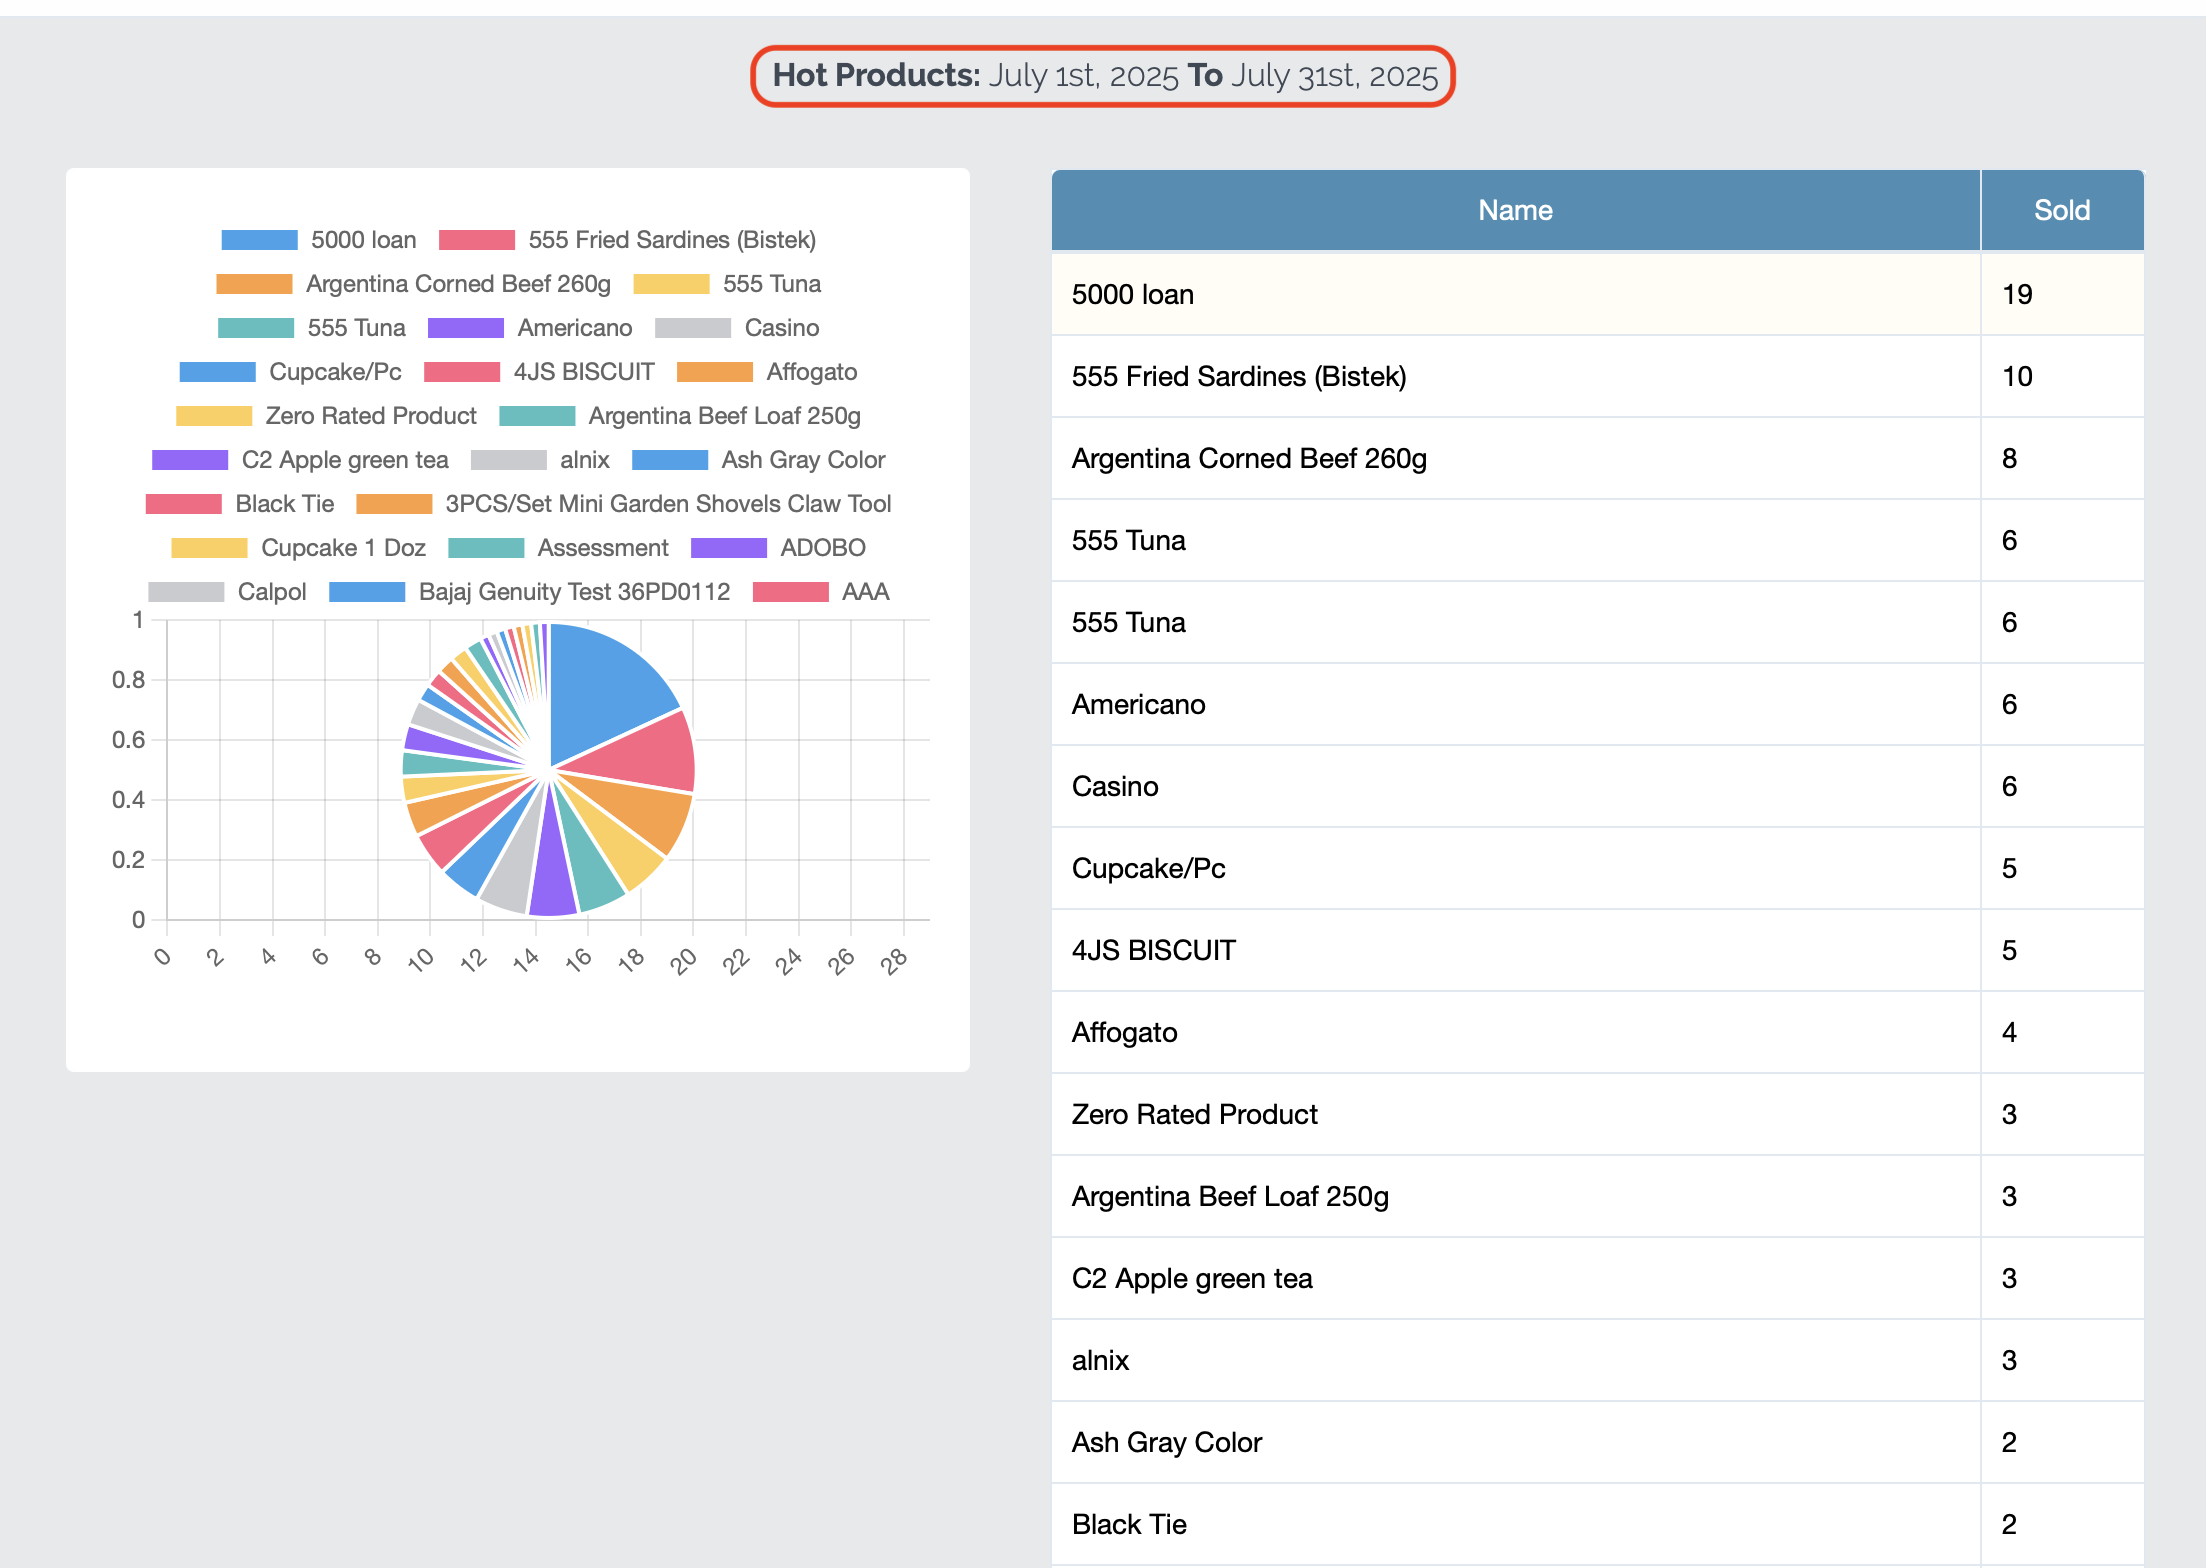Hide the Casino legend entry
The width and height of the screenshot is (2206, 1568).
pos(780,328)
